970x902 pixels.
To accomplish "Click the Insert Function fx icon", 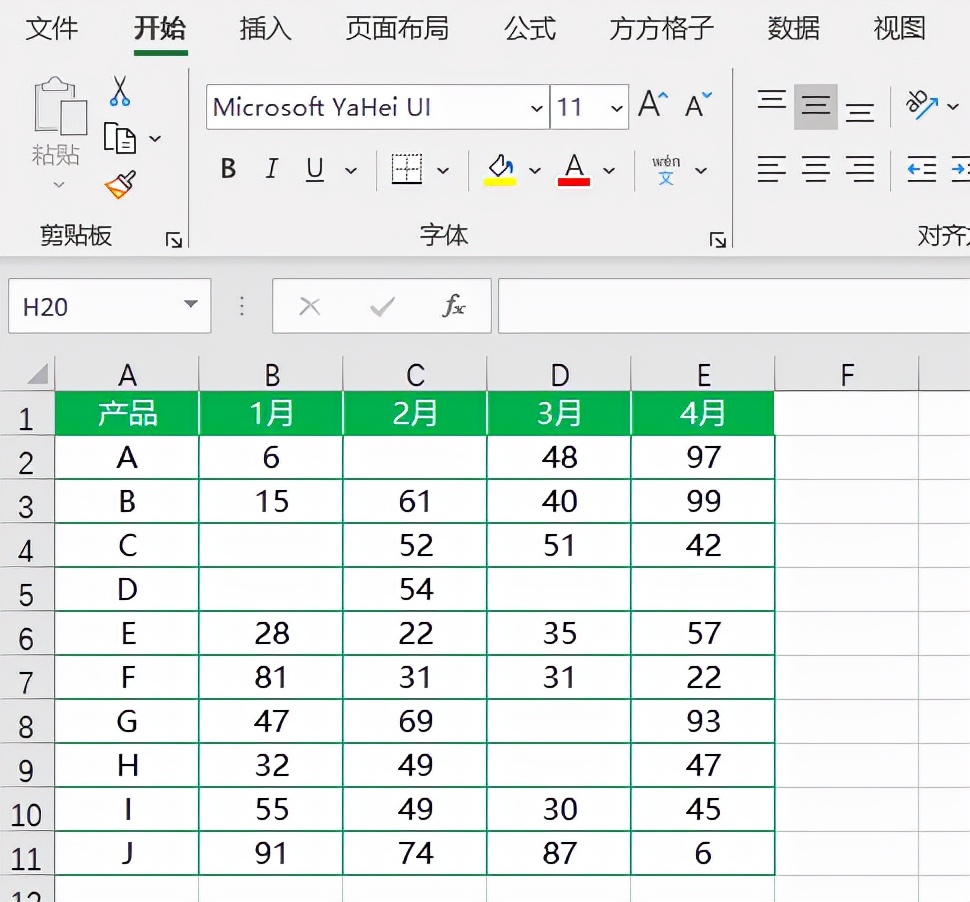I will pos(456,306).
